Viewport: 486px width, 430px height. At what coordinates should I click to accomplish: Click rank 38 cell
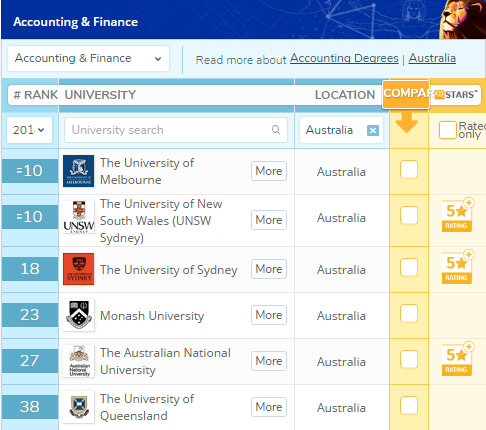30,407
